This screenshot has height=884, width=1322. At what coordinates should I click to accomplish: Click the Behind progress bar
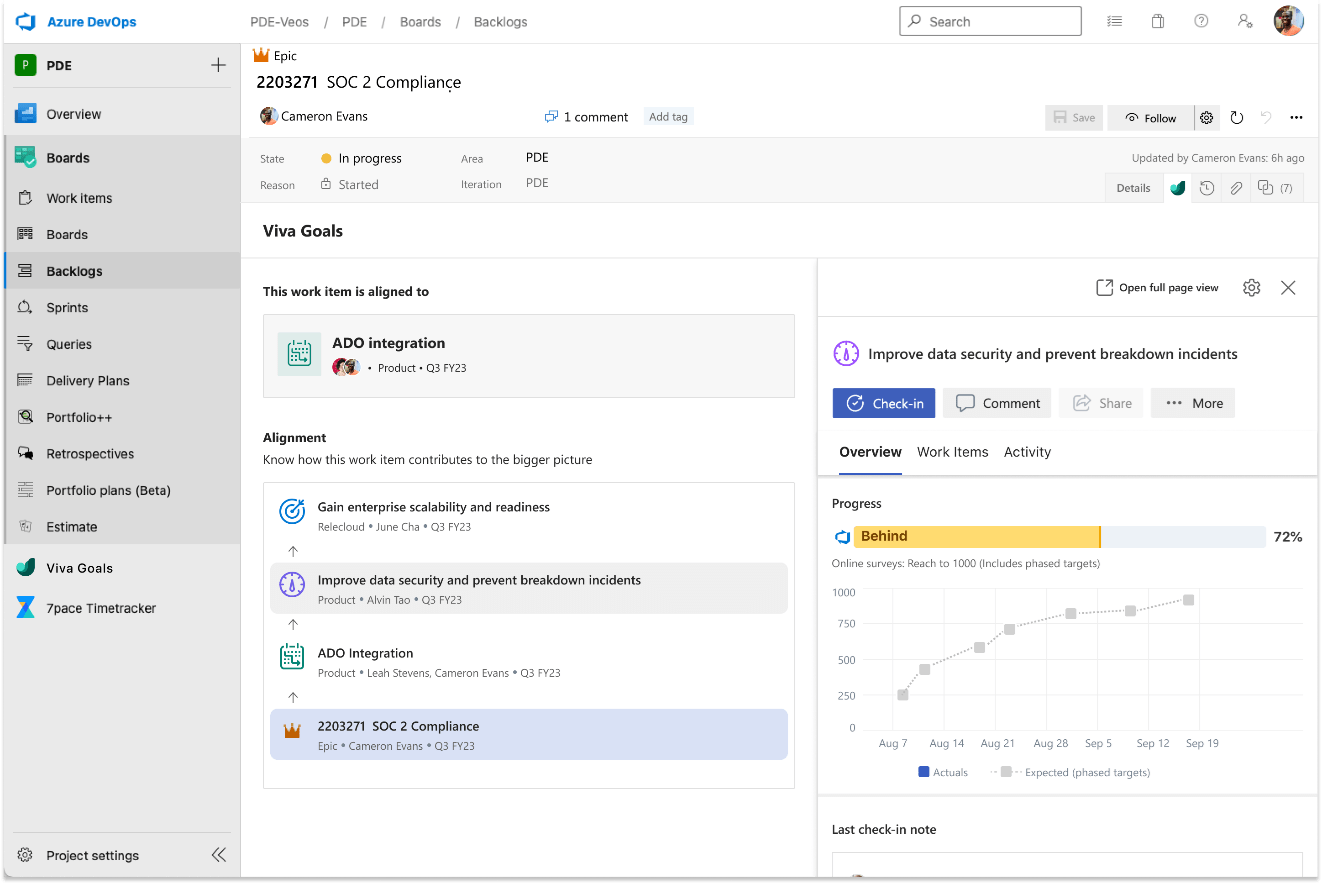(x=975, y=536)
